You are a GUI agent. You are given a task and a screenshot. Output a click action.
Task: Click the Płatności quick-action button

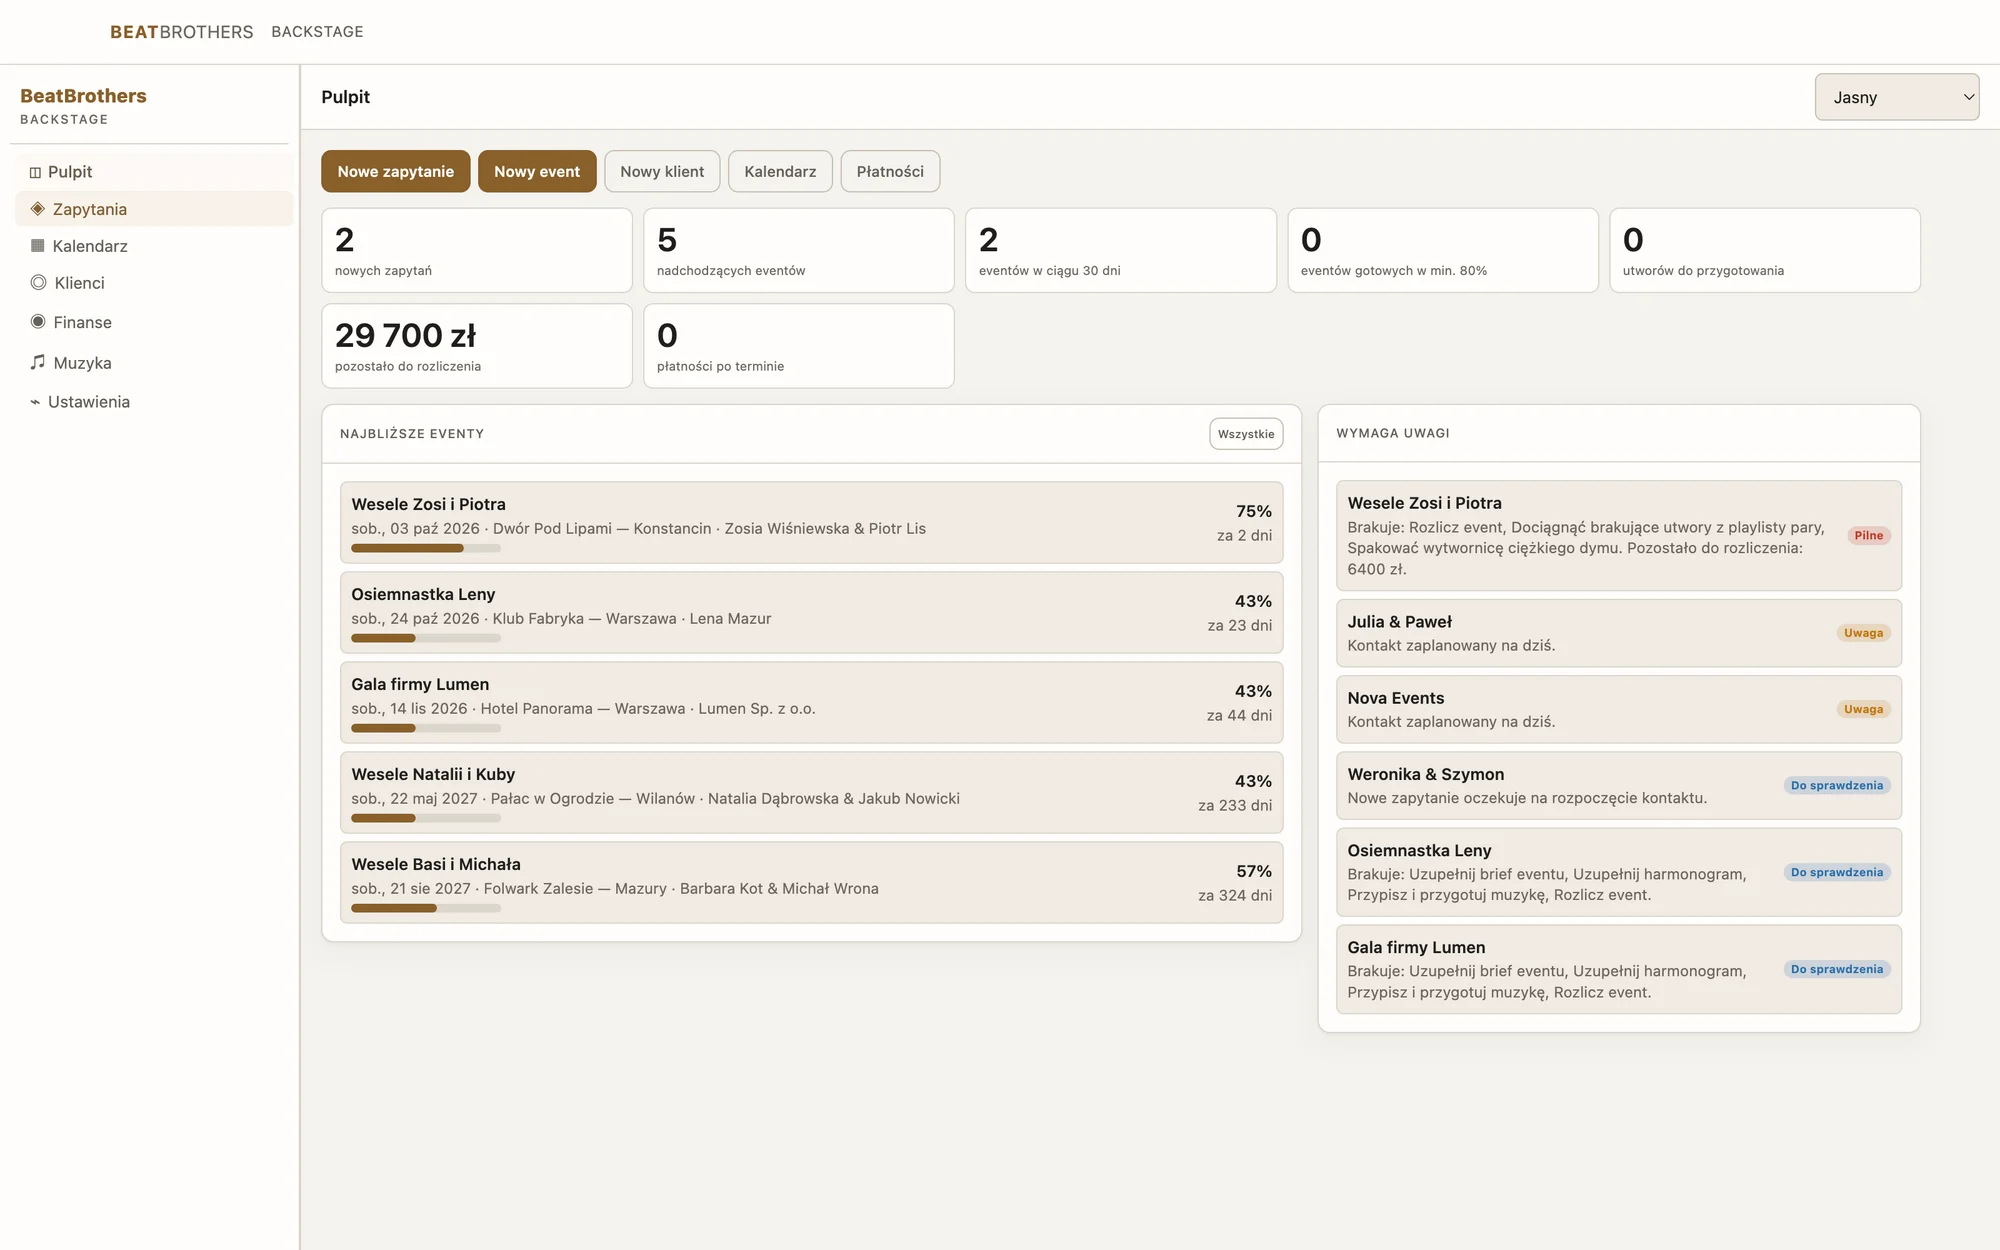coord(890,171)
